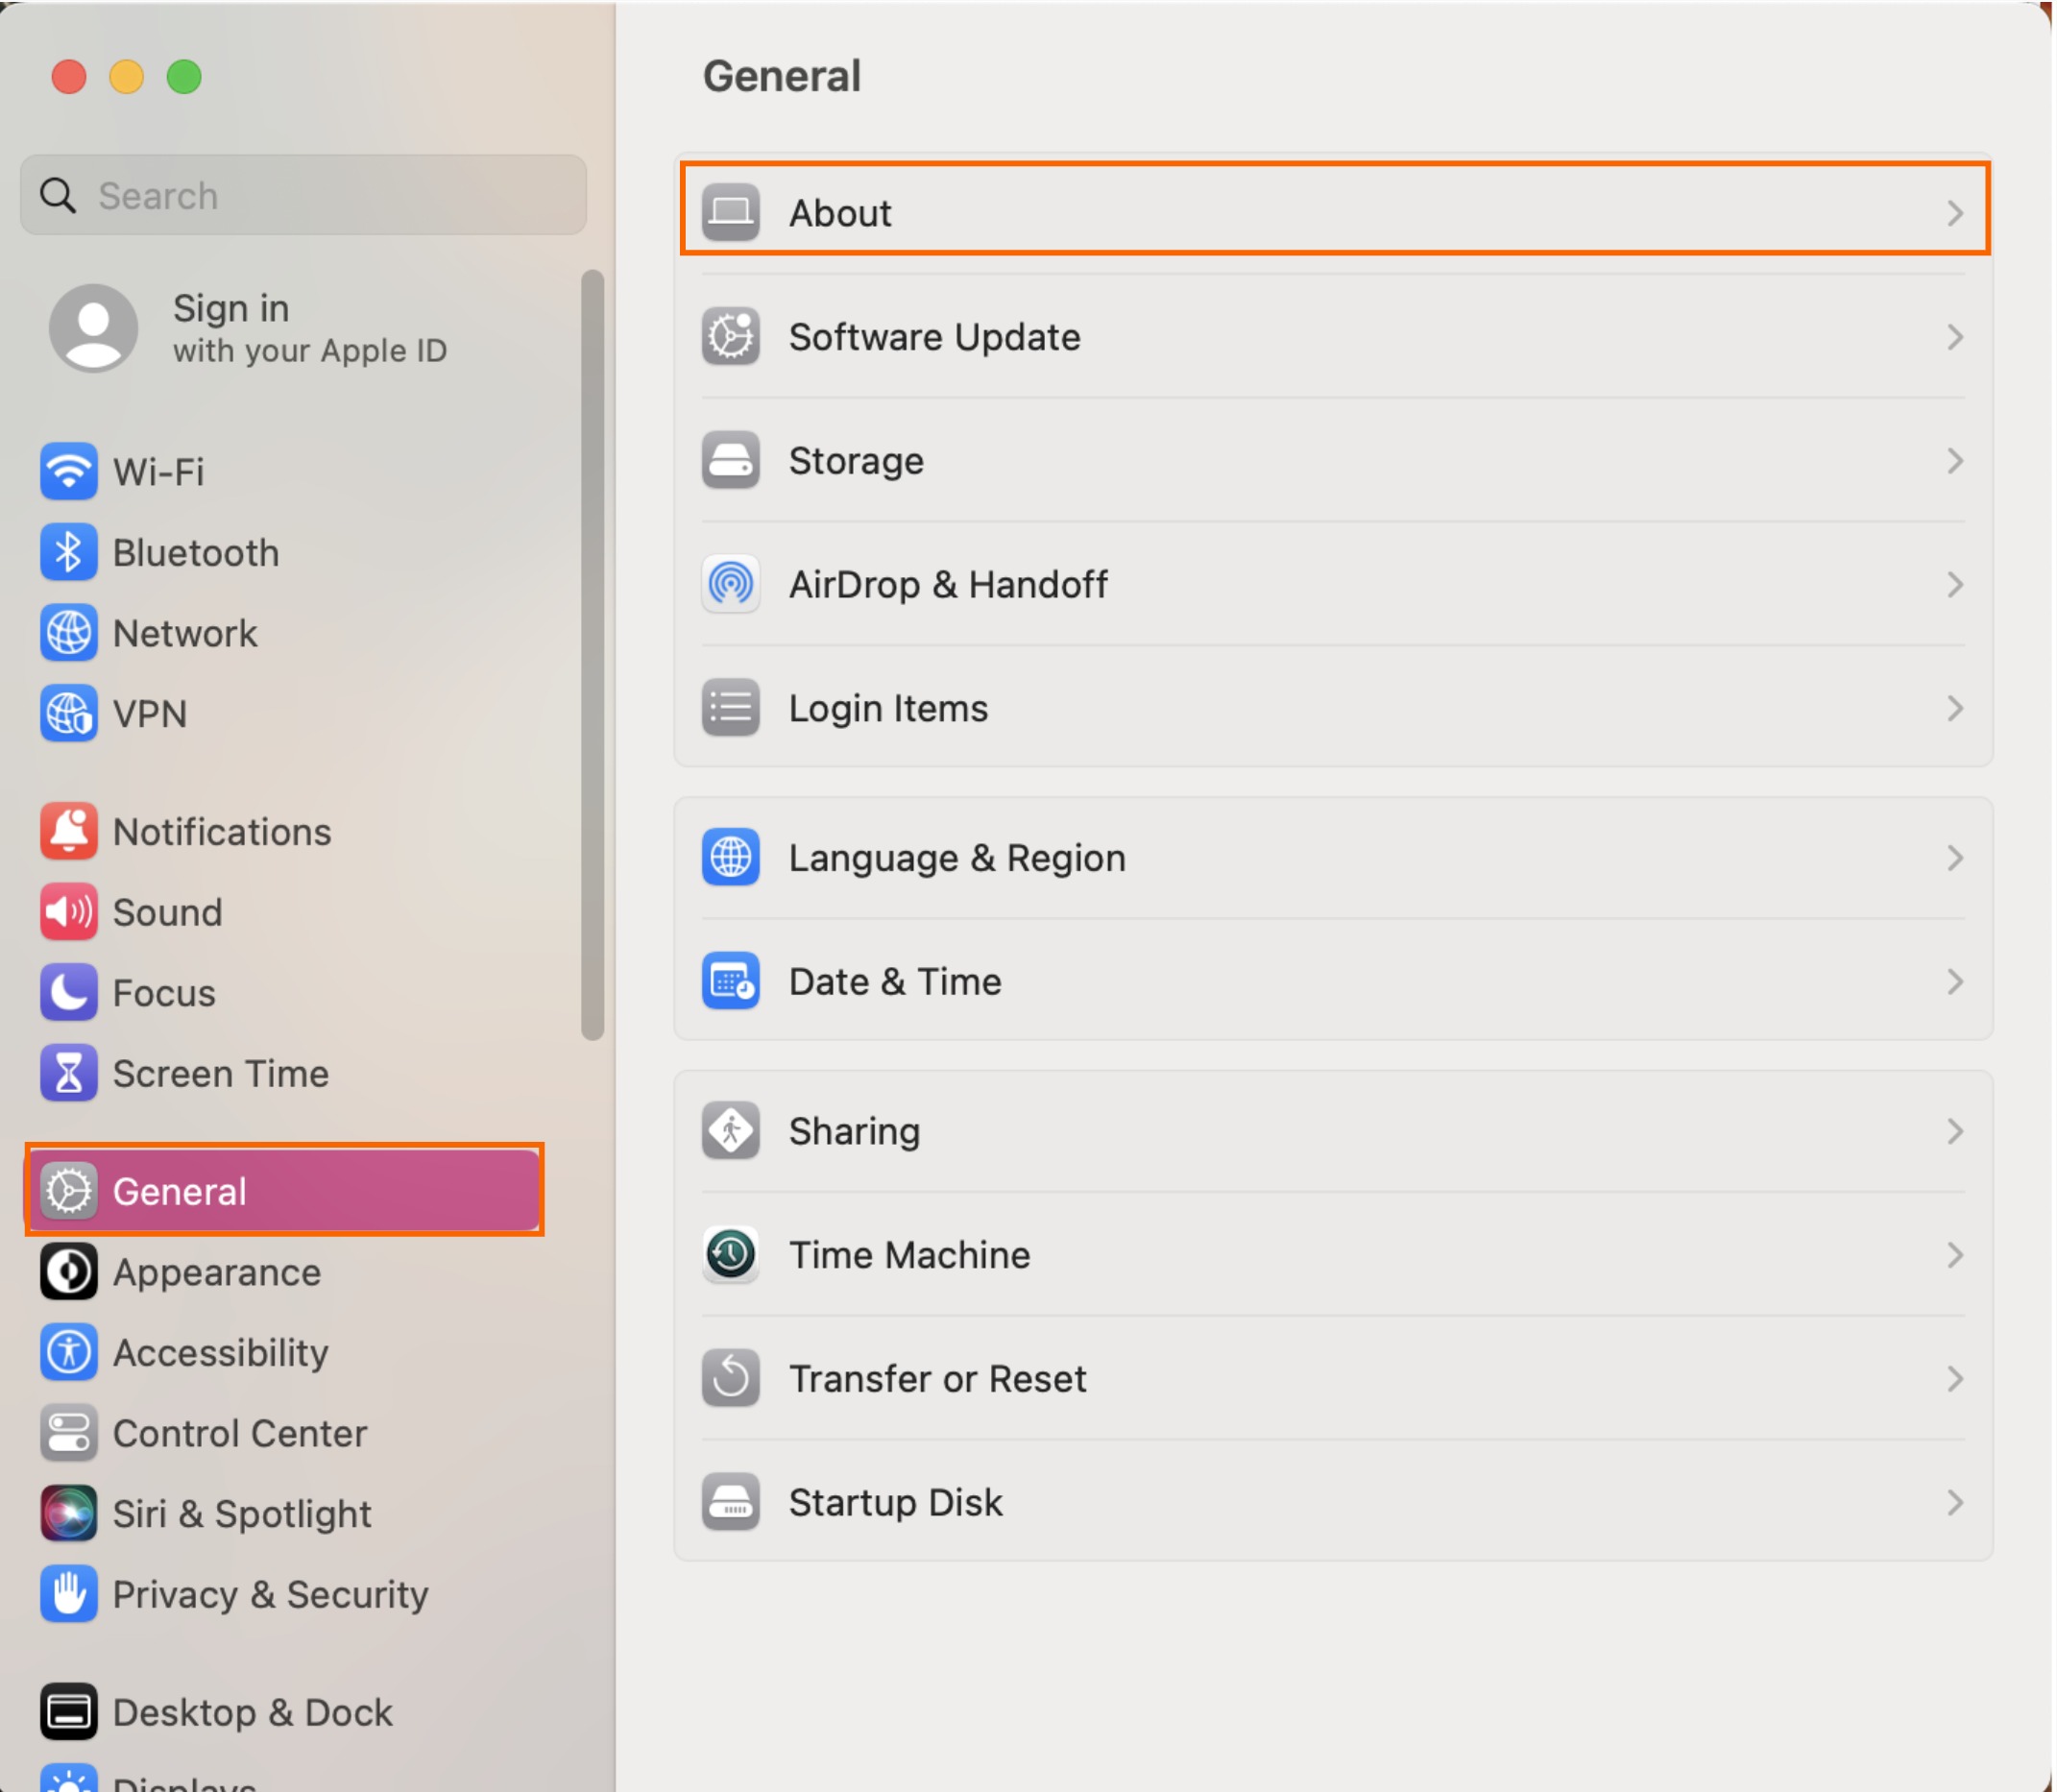Viewport: 2057px width, 1792px height.
Task: Click the Apple ID avatar icon
Action: tap(94, 328)
